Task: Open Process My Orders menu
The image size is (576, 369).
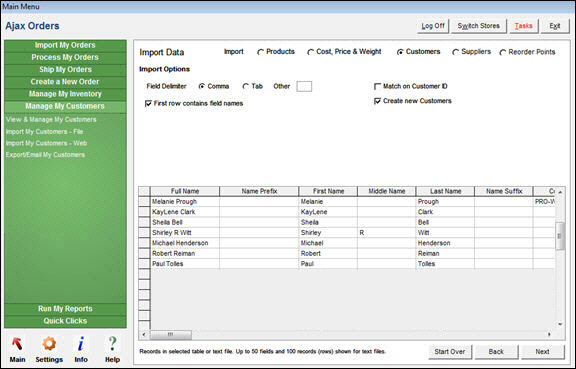Action: pyautogui.click(x=65, y=57)
